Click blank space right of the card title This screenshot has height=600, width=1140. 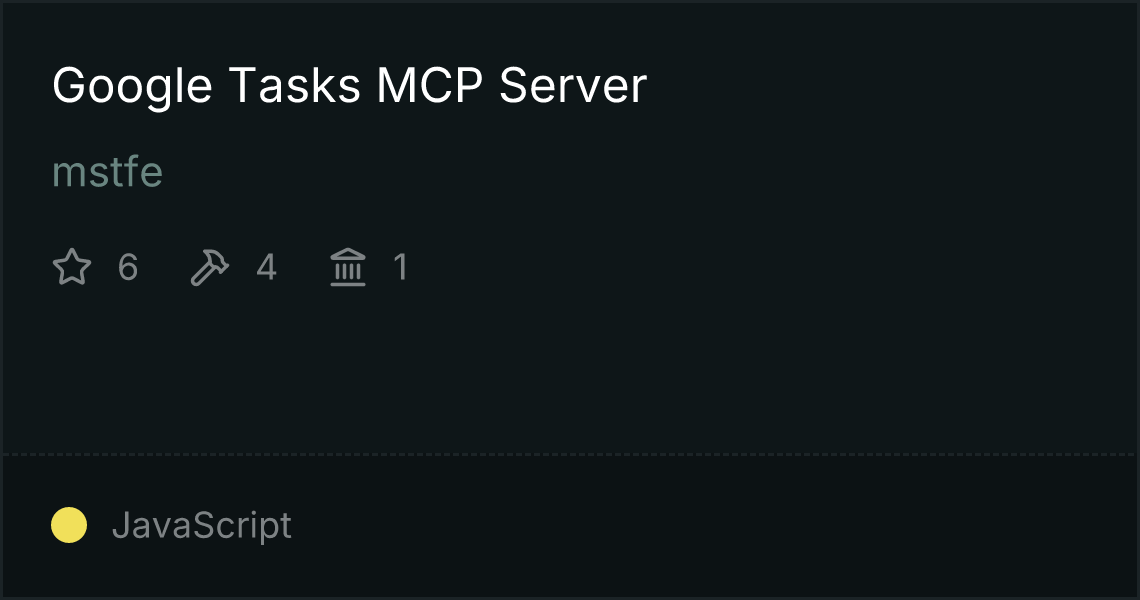[x=887, y=86]
